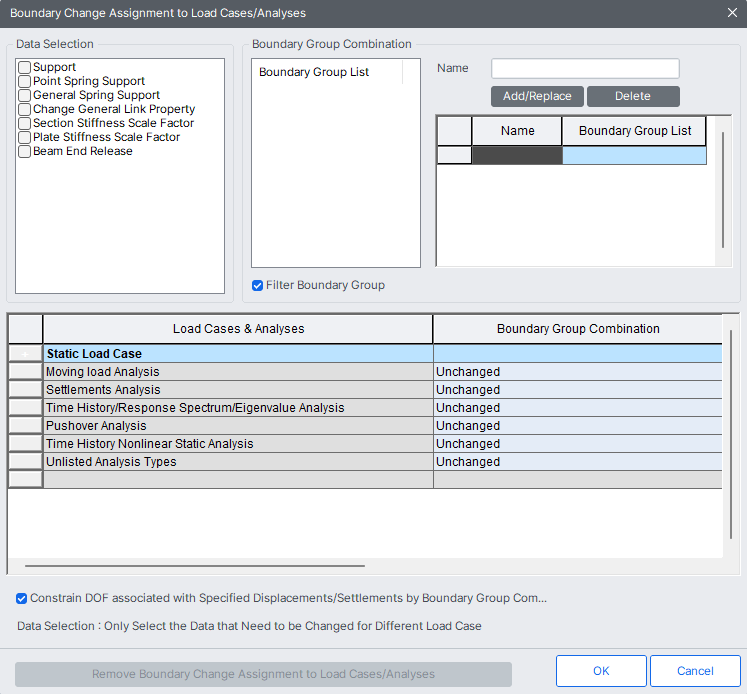Tick the Beam End Release checkbox
747x694 pixels.
pos(24,151)
